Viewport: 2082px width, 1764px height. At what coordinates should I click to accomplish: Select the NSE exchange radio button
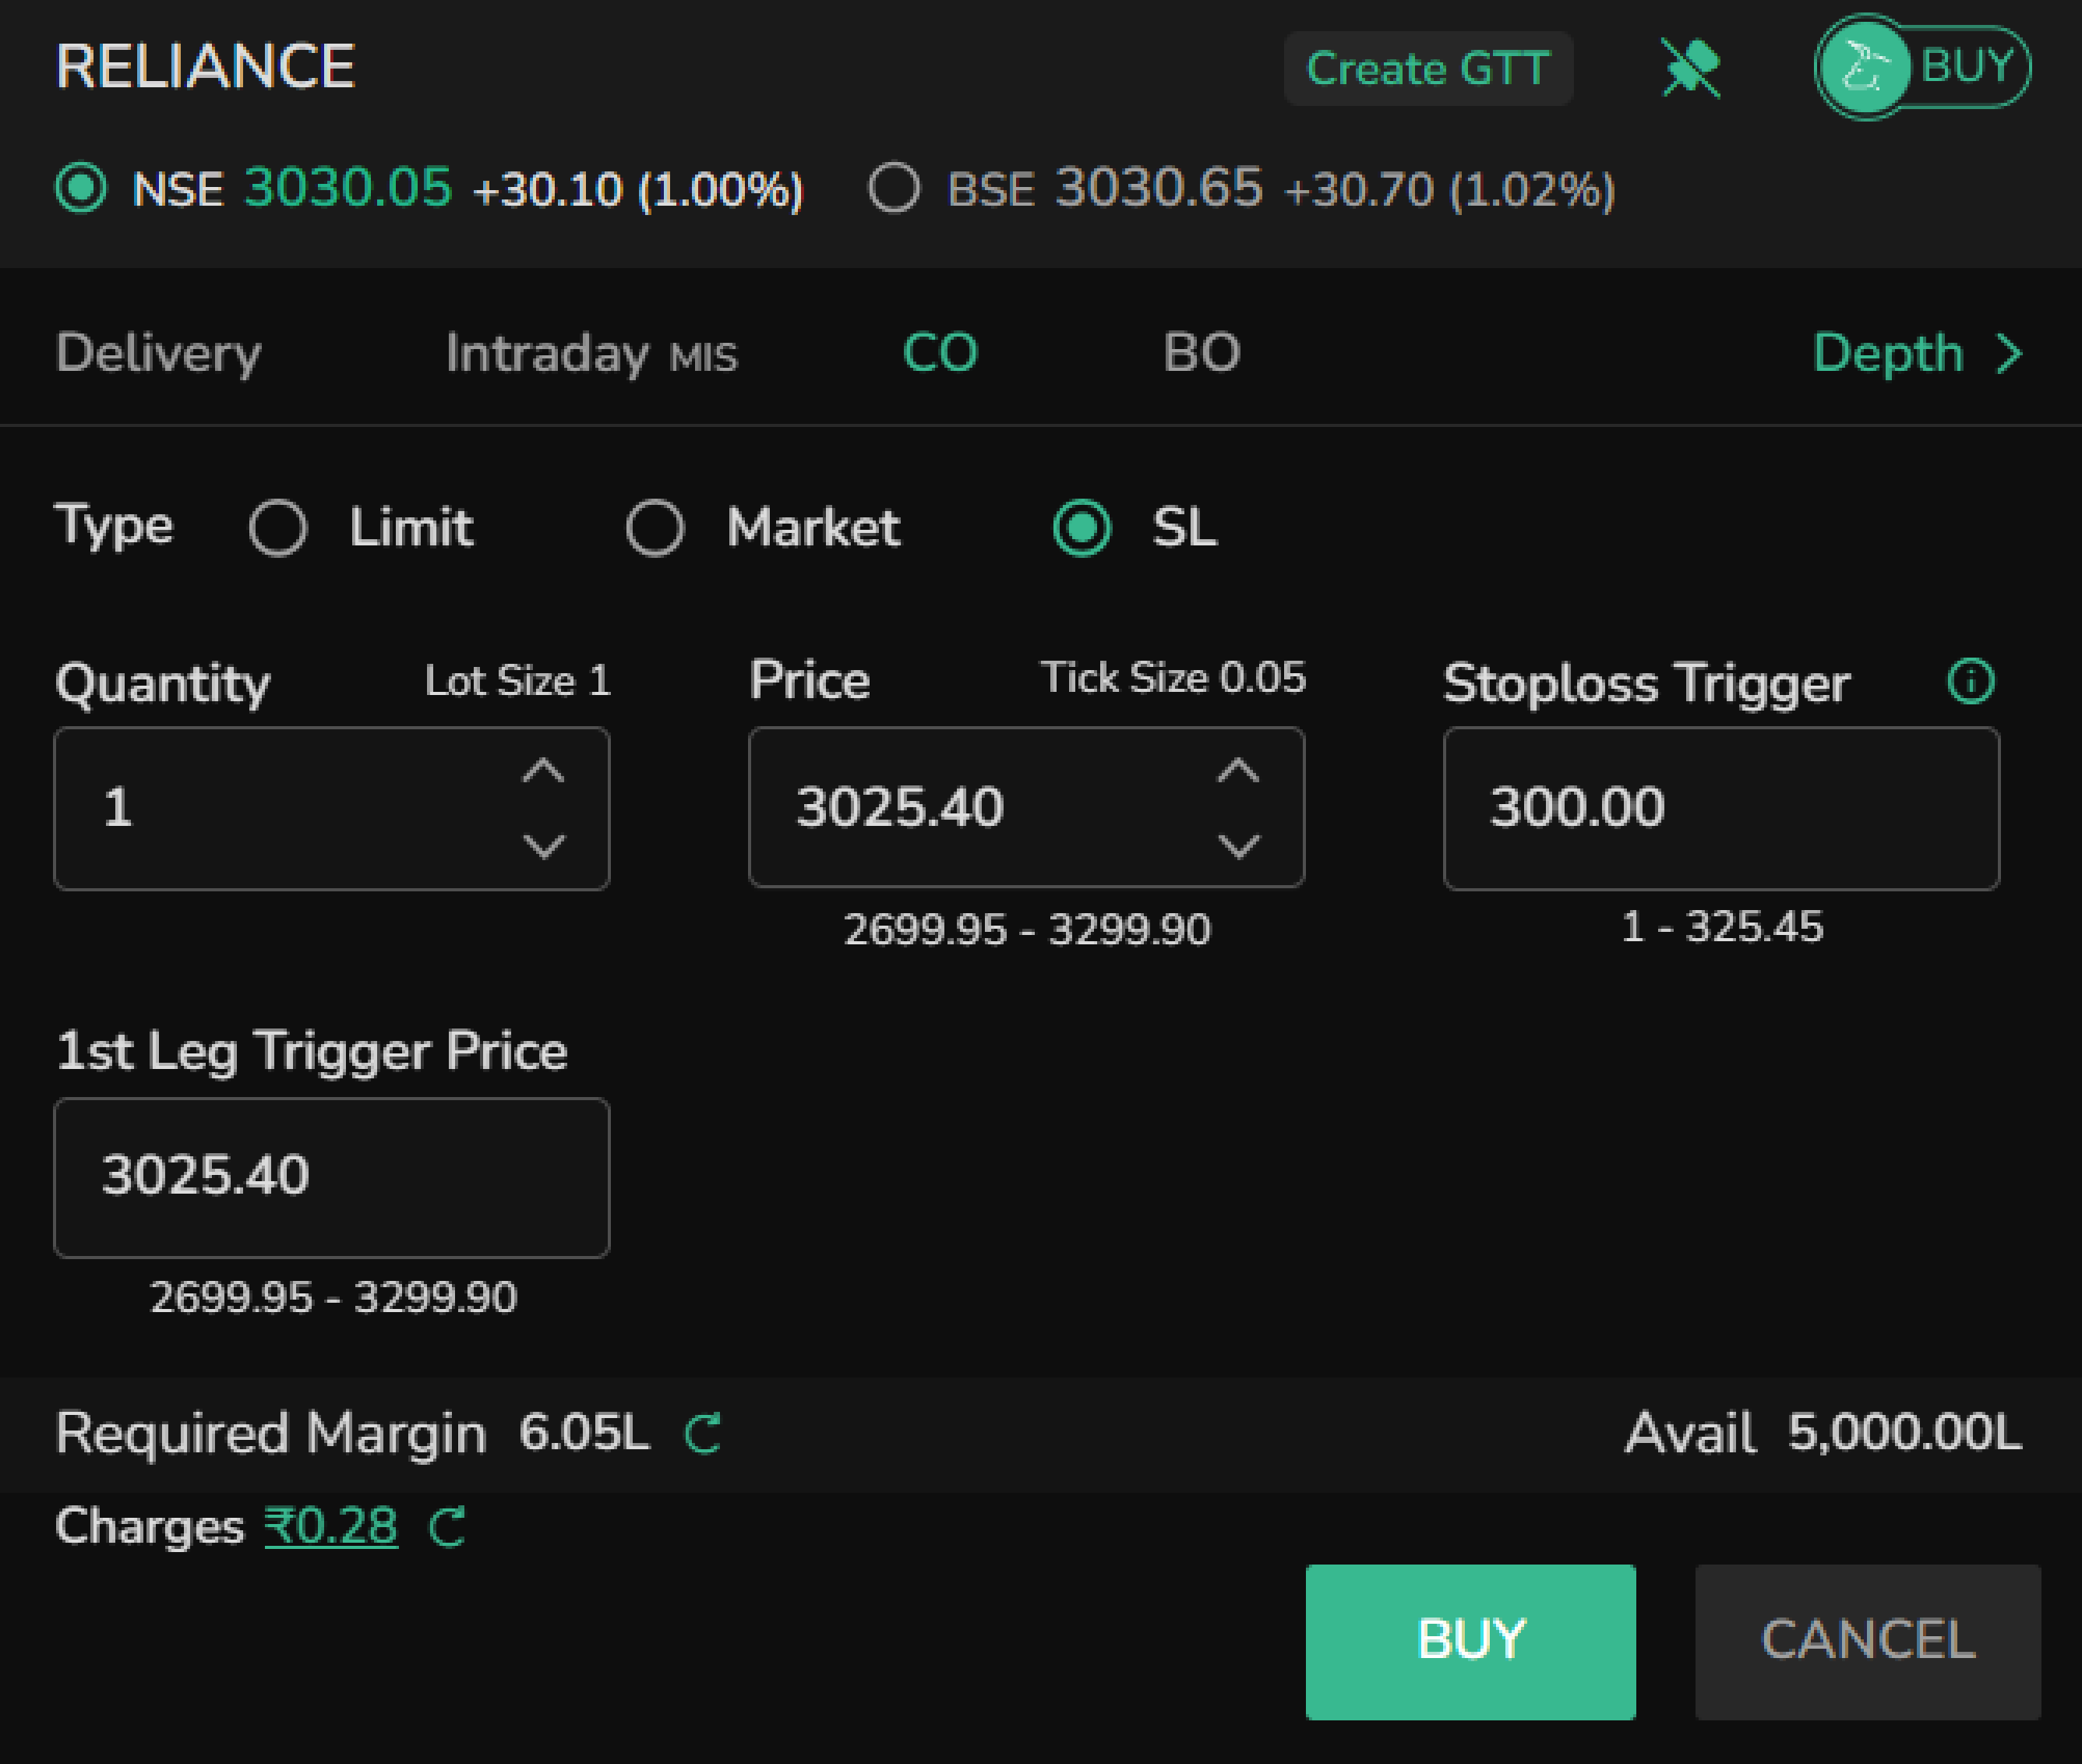(x=81, y=188)
